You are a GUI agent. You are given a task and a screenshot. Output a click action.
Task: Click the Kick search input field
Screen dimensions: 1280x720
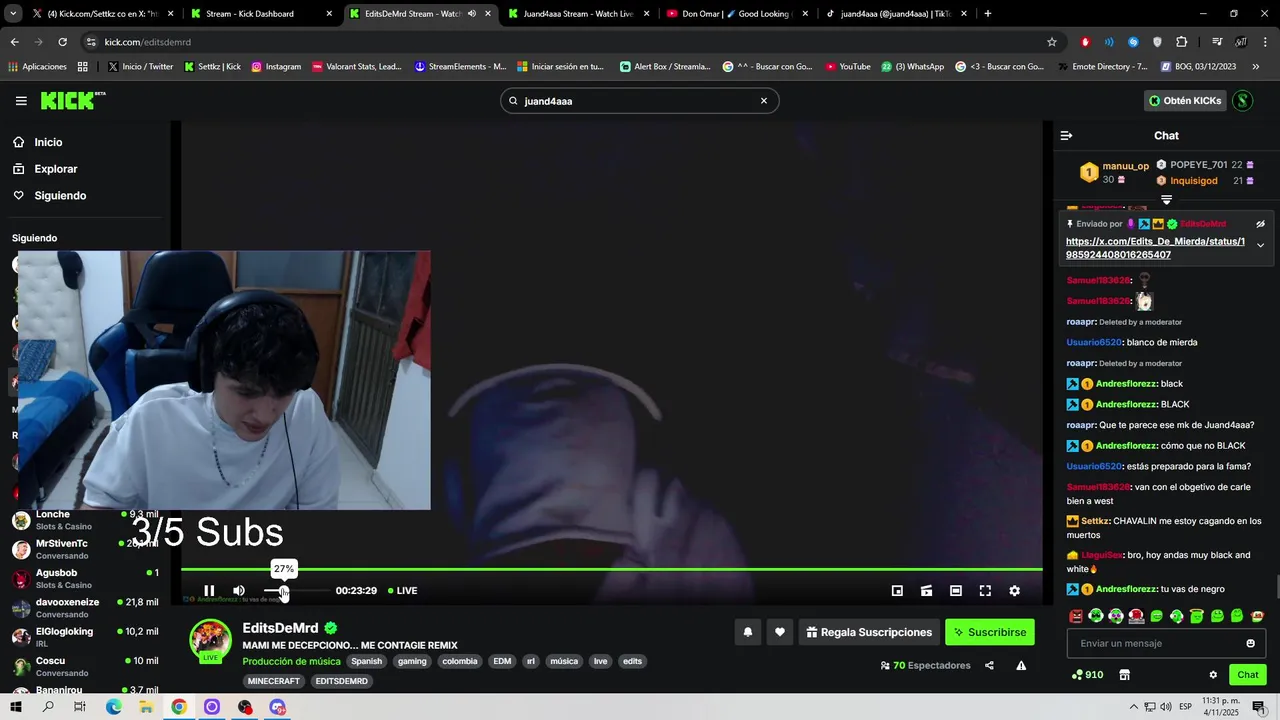pyautogui.click(x=639, y=101)
